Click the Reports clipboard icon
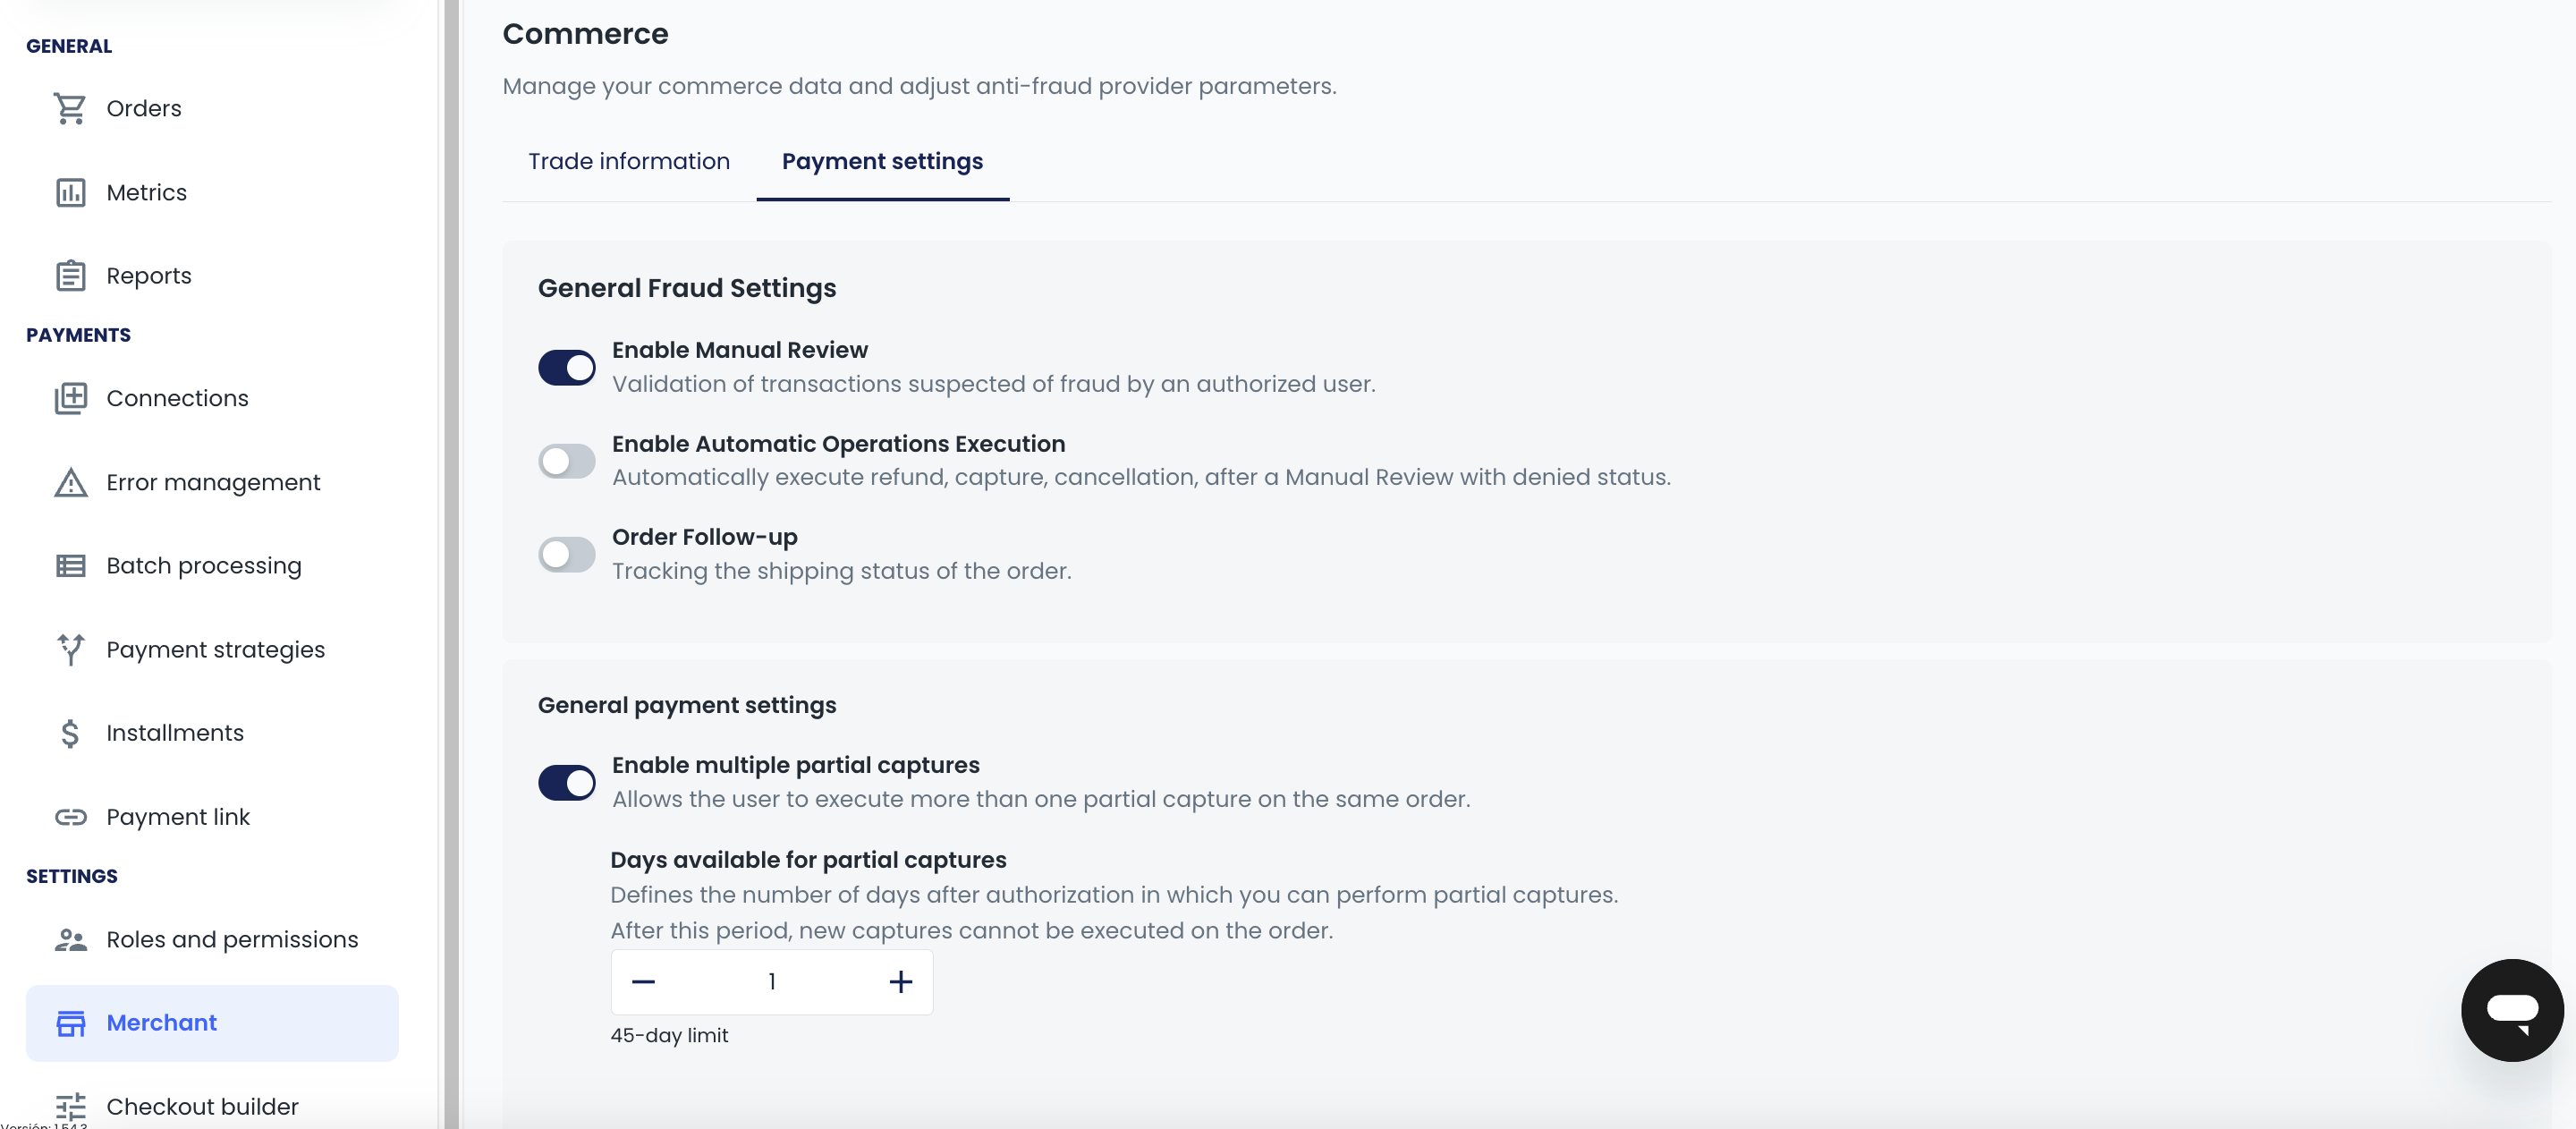This screenshot has width=2576, height=1129. point(70,276)
